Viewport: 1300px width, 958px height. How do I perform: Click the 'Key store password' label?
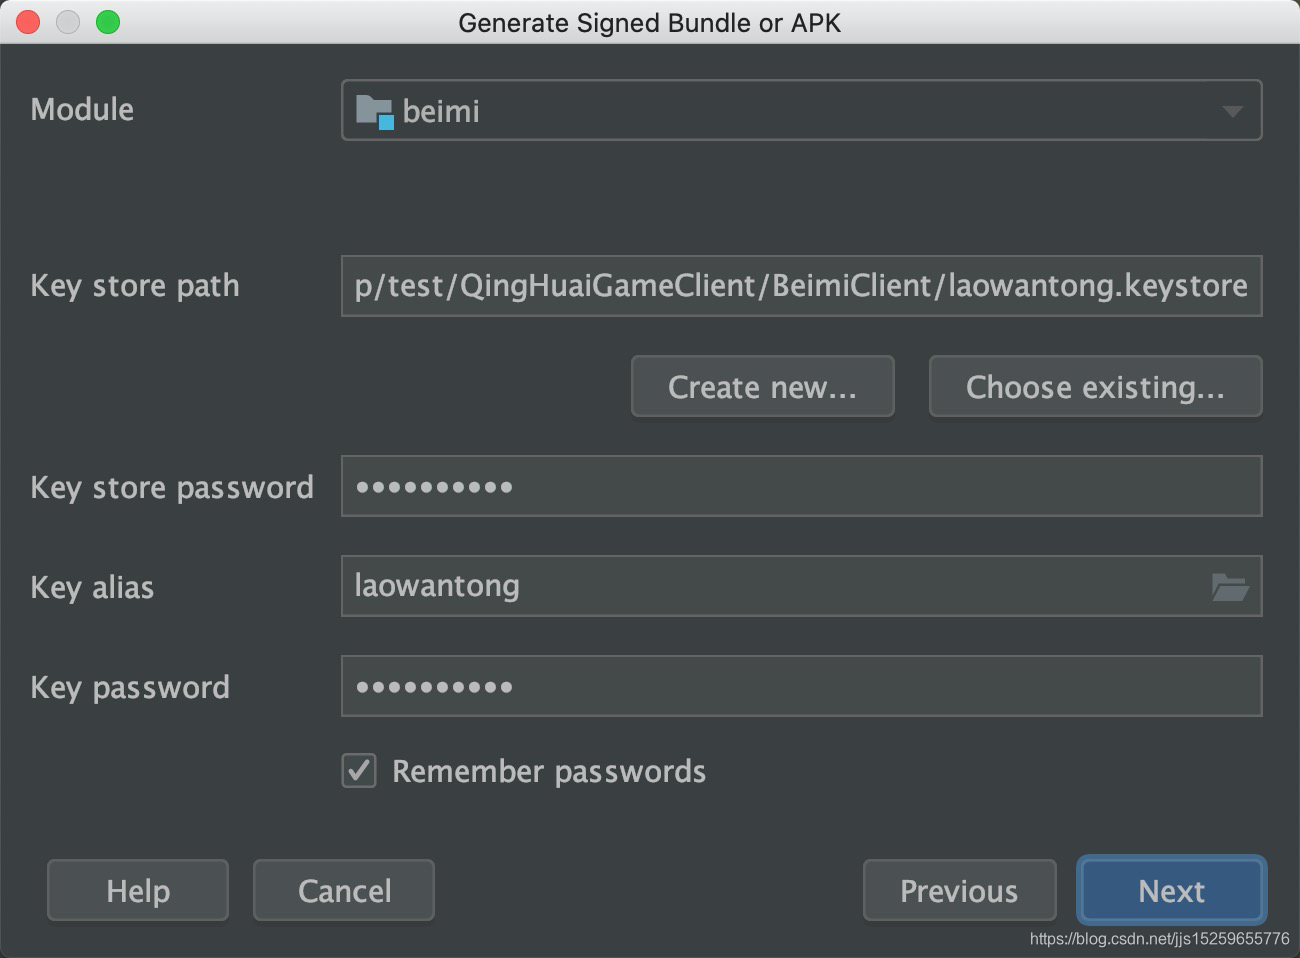(172, 488)
